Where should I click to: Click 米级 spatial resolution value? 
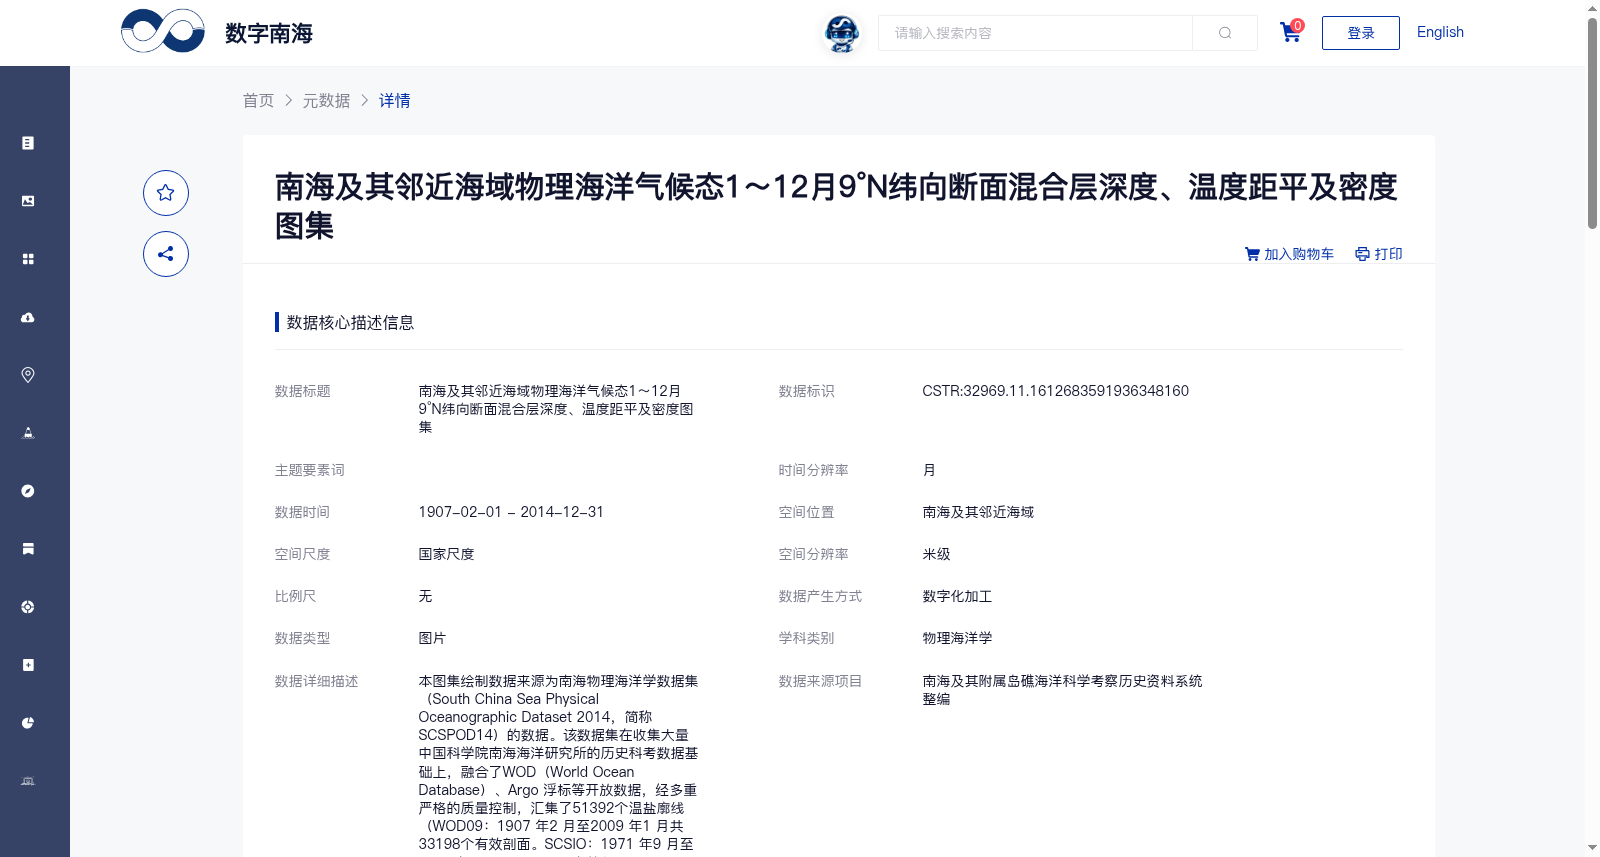(936, 554)
